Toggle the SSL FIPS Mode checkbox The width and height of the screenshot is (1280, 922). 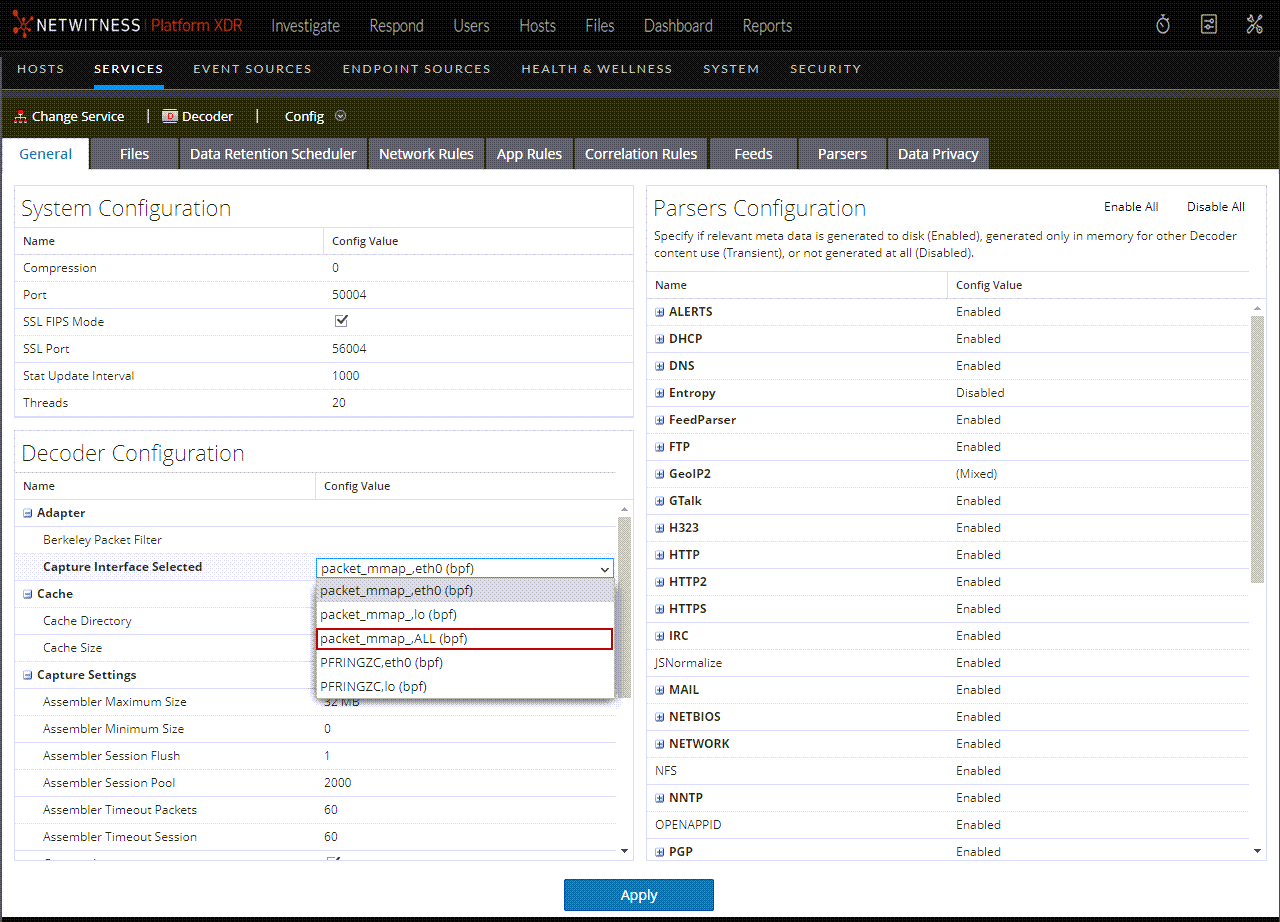coord(341,321)
